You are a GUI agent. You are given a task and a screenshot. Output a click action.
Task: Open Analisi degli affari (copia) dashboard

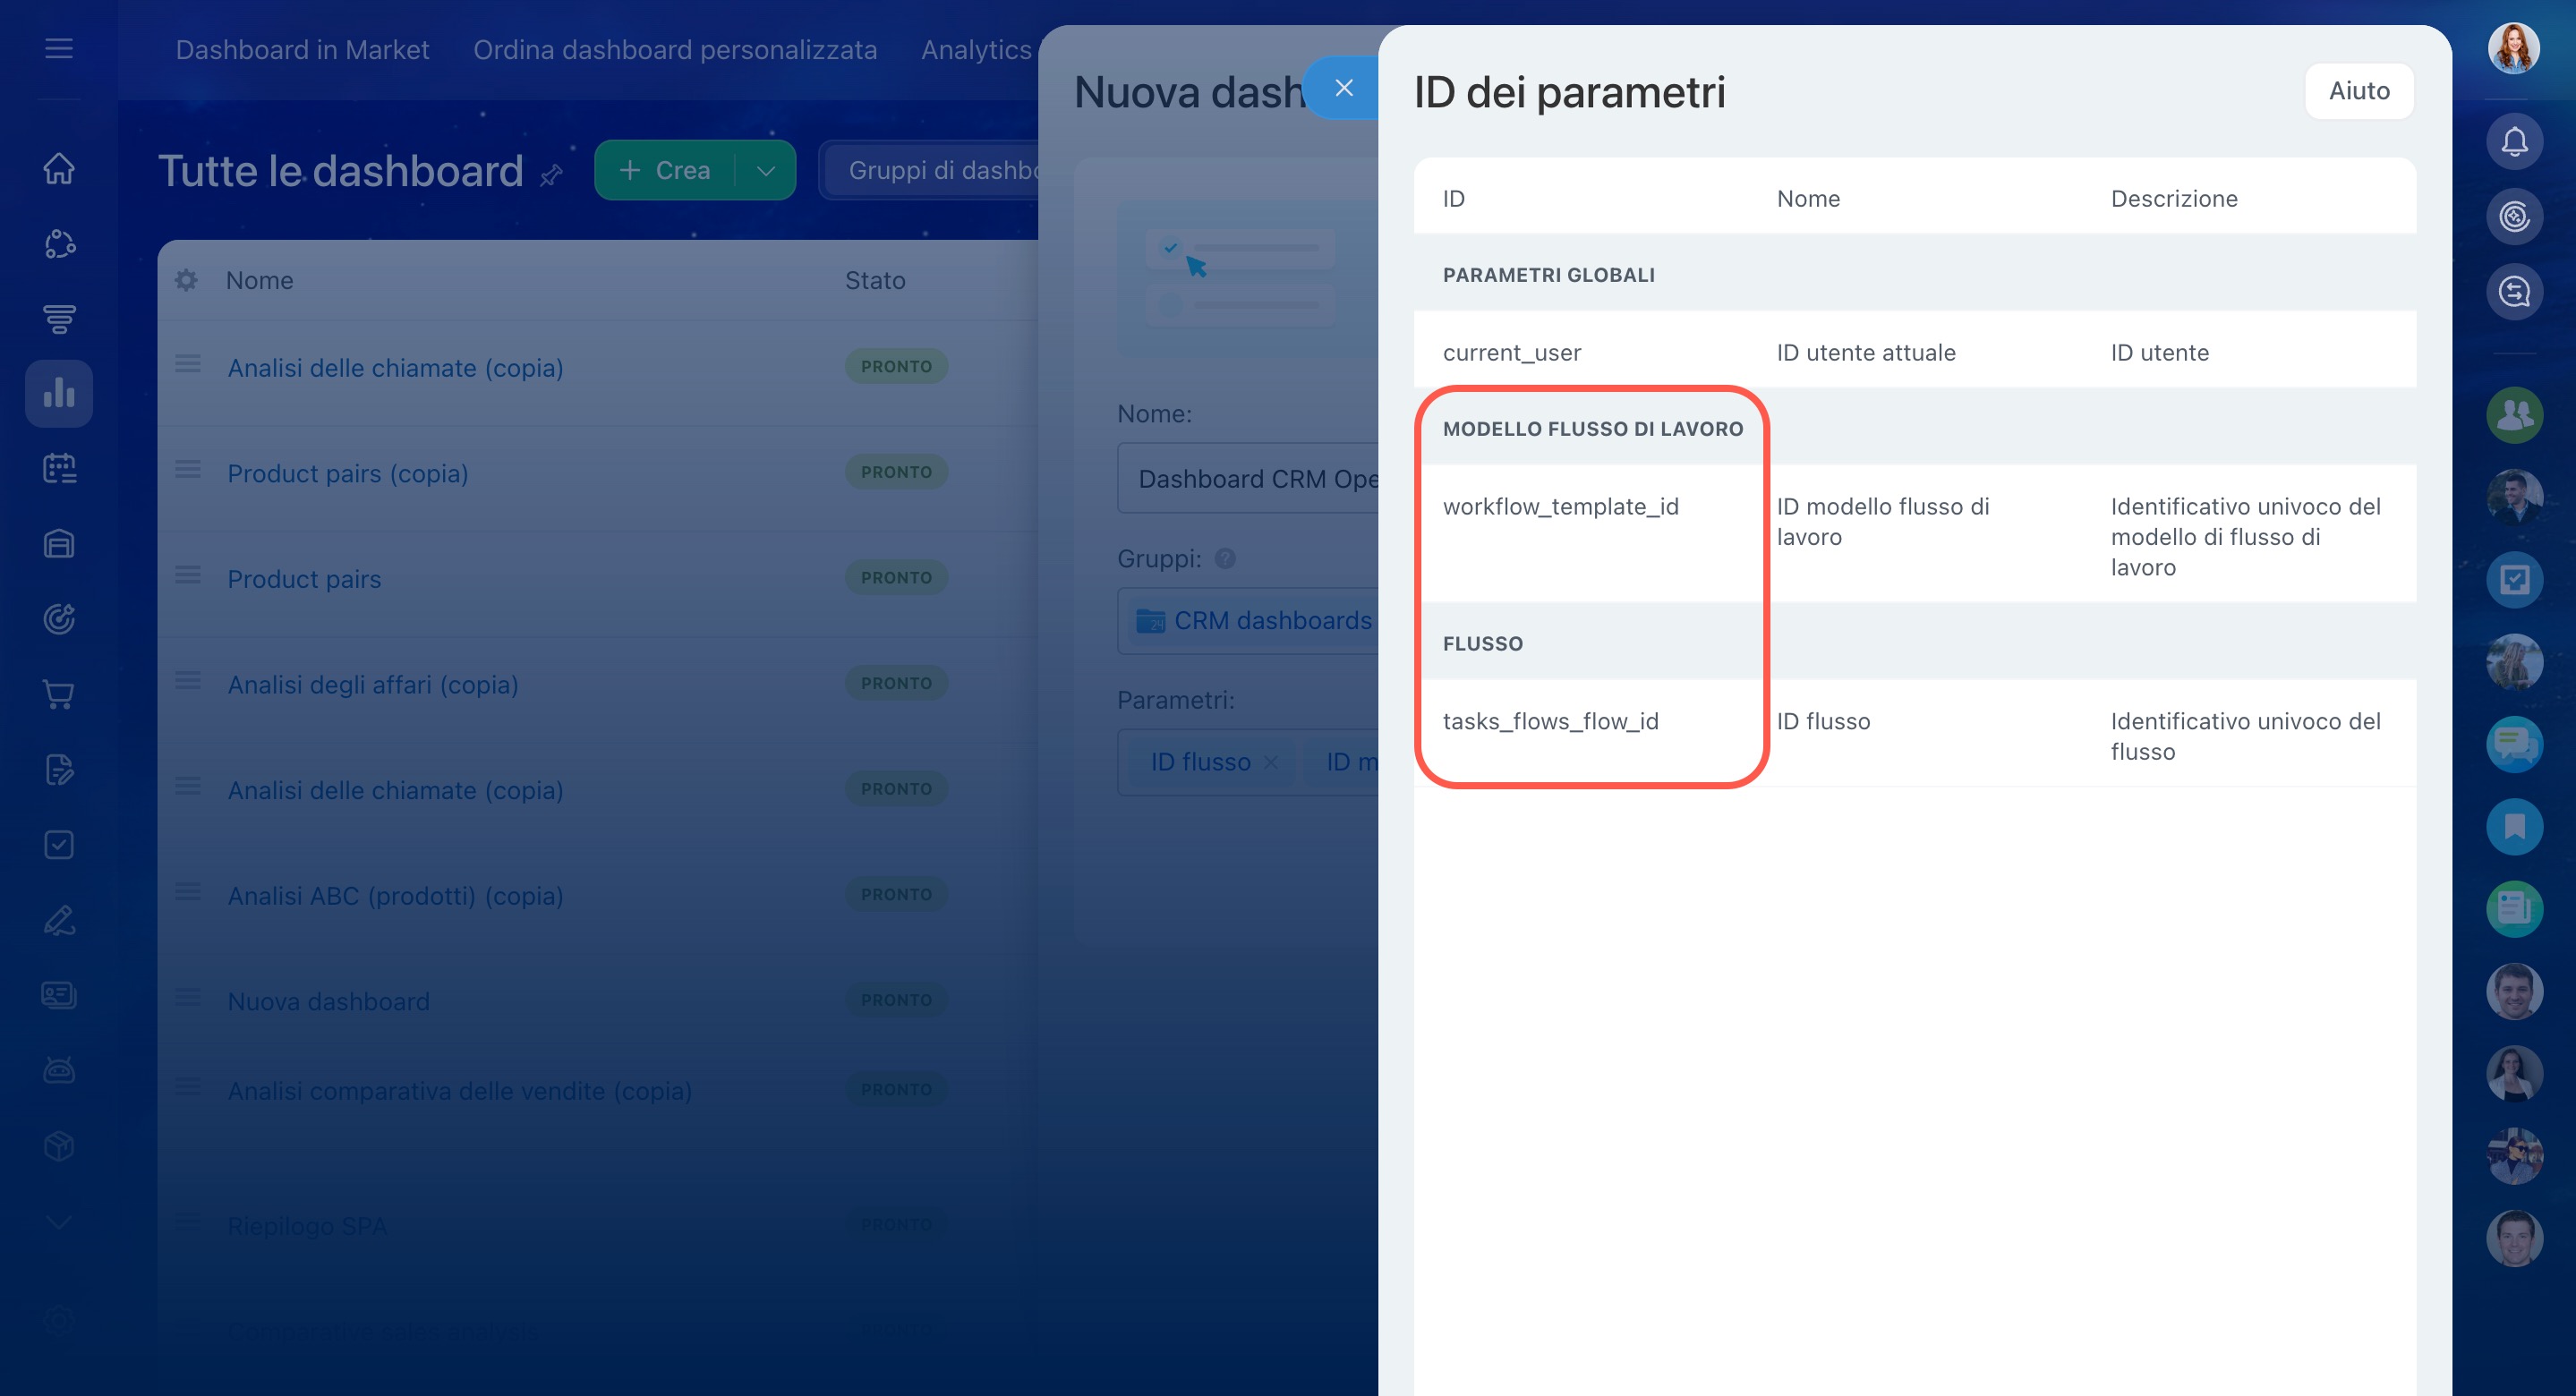[x=372, y=685]
